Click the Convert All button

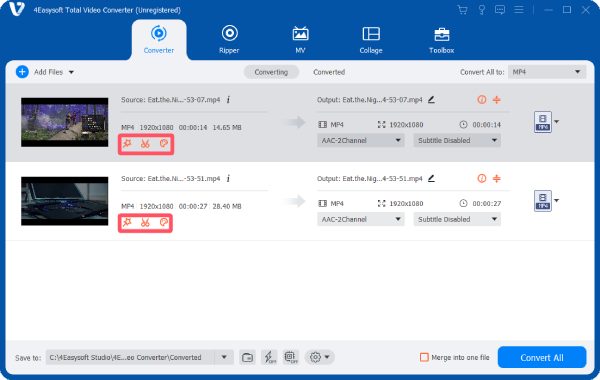click(542, 357)
